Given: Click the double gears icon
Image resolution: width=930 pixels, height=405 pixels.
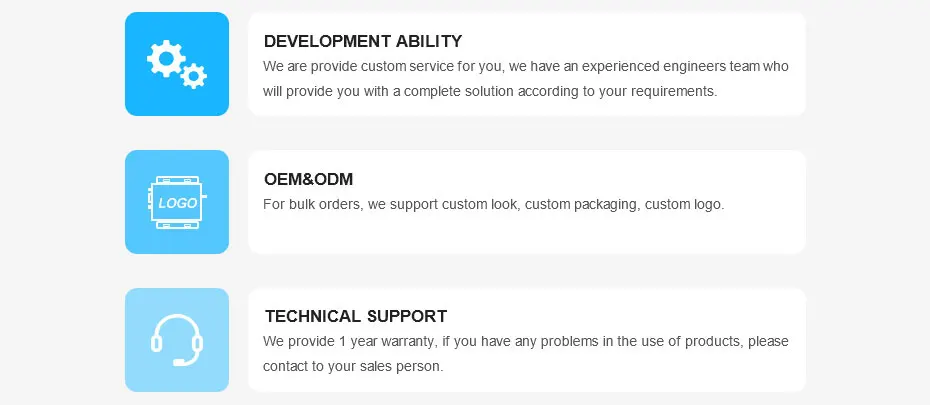Looking at the screenshot, I should tap(177, 64).
